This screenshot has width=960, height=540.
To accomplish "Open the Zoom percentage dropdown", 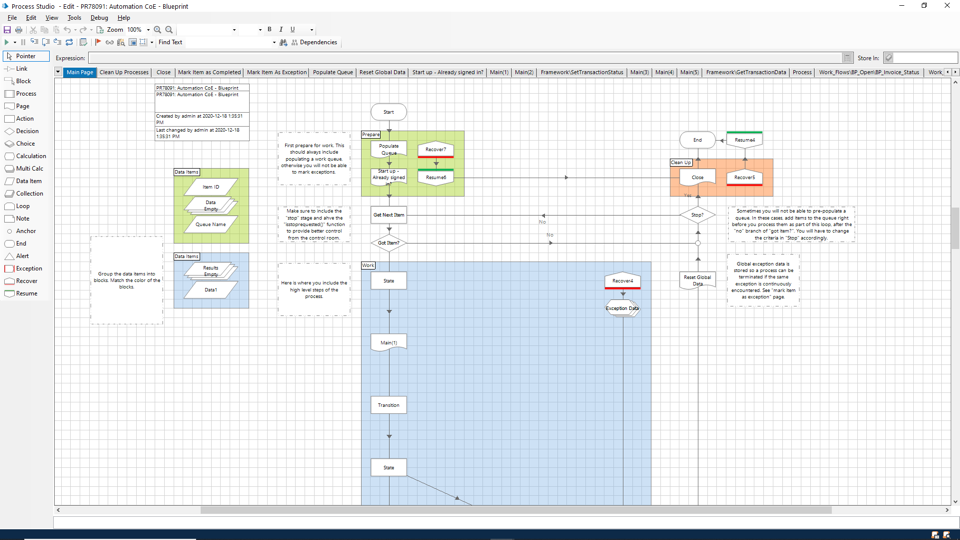I will click(148, 30).
